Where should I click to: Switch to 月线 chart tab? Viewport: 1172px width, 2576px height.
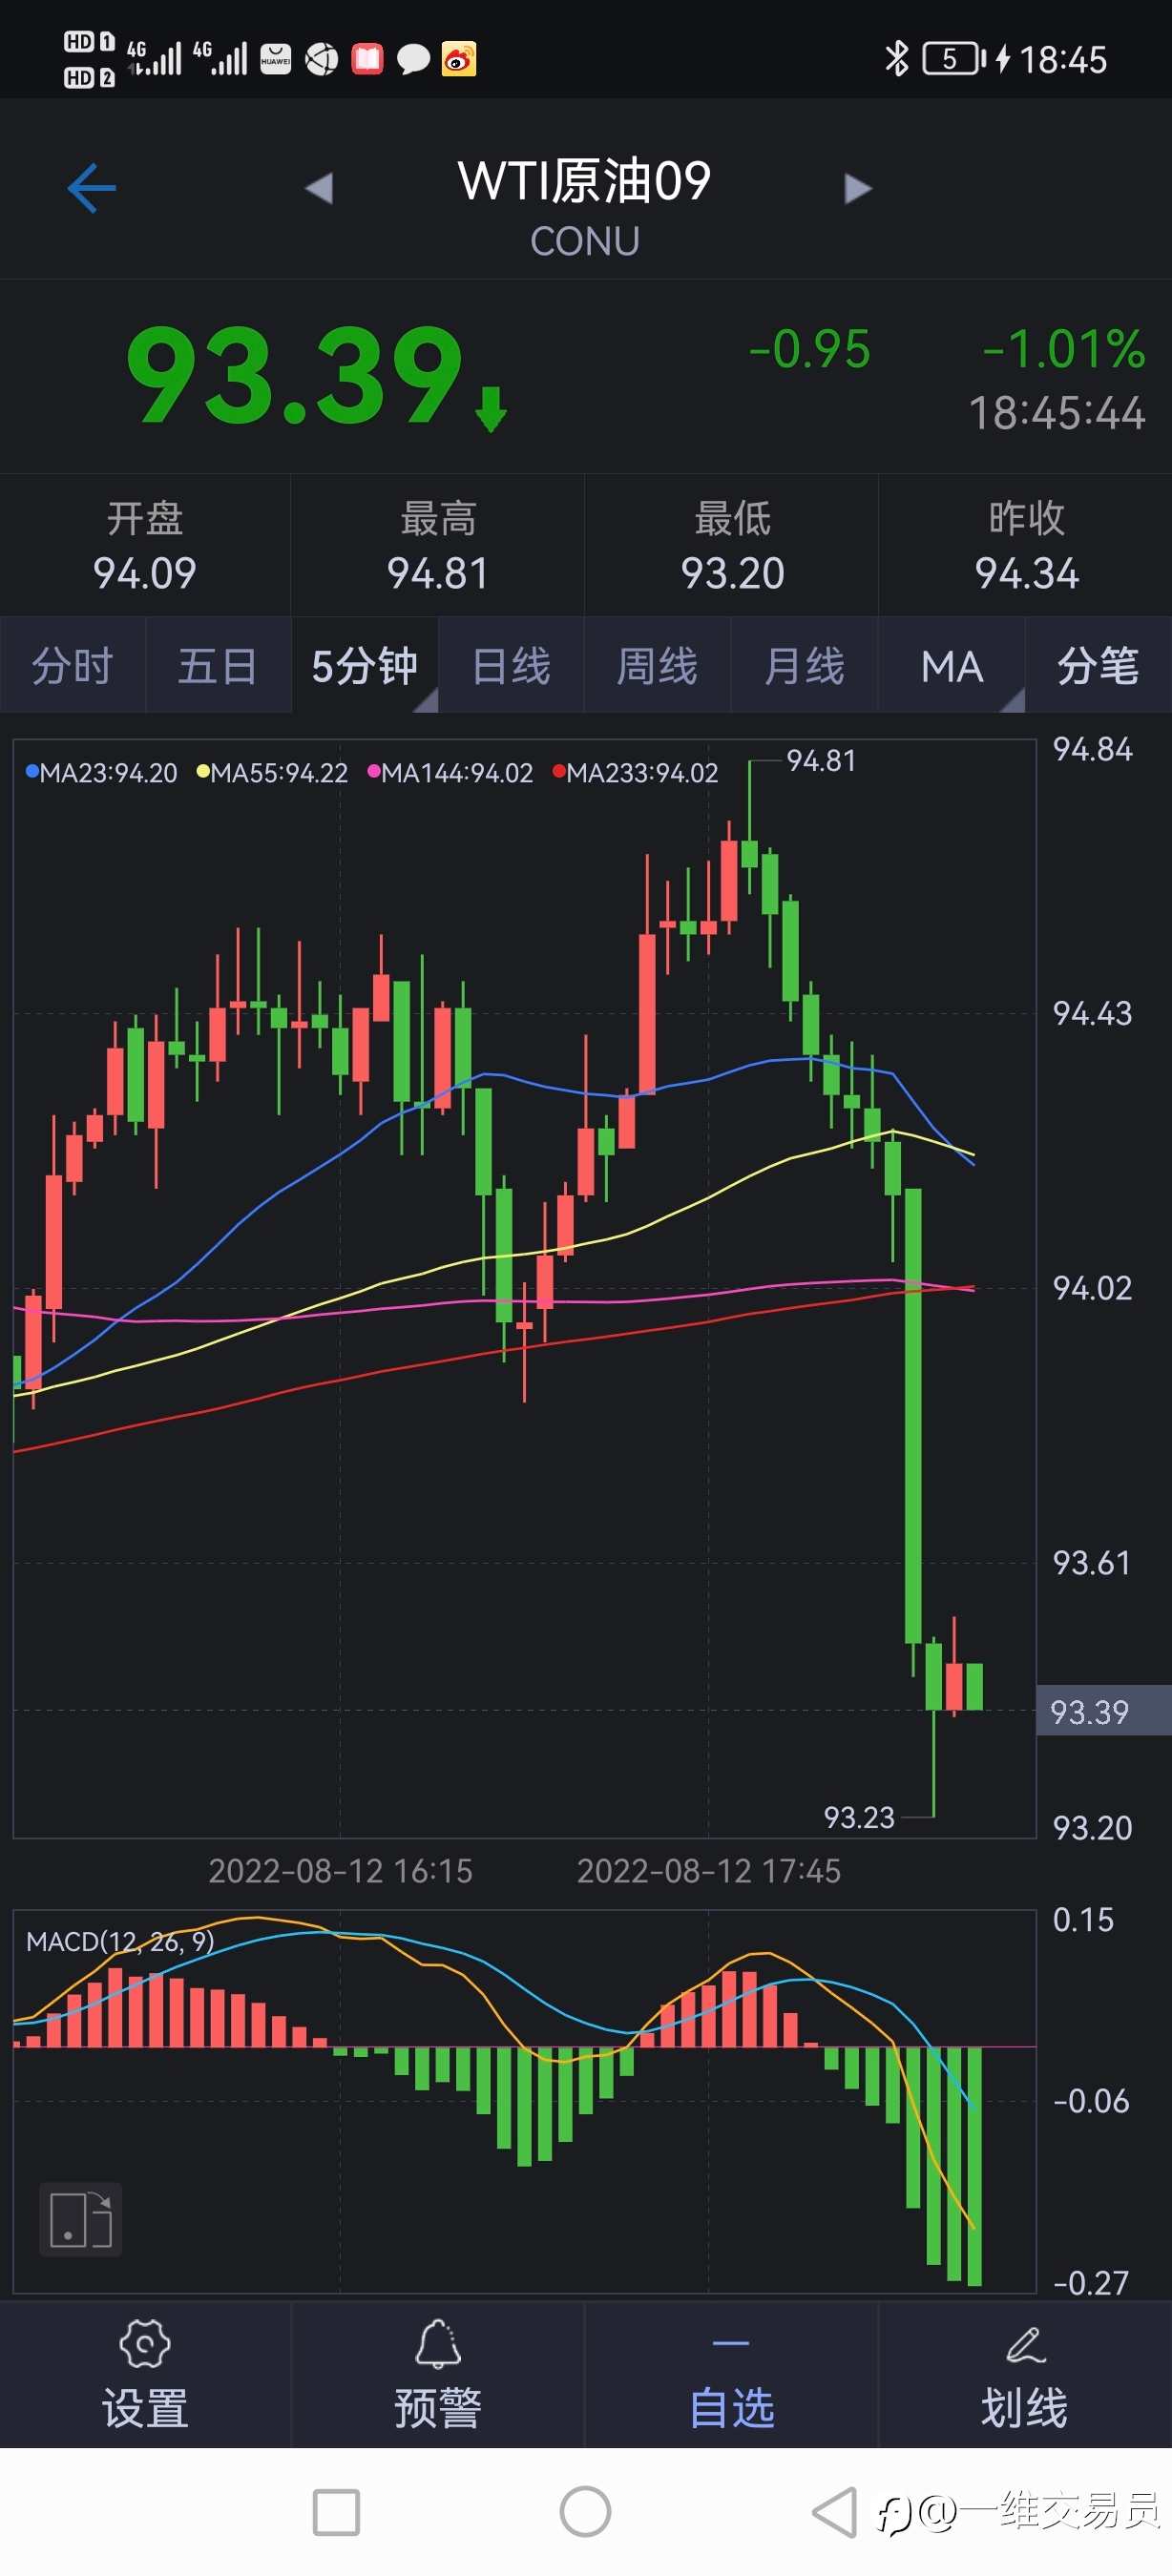[804, 666]
